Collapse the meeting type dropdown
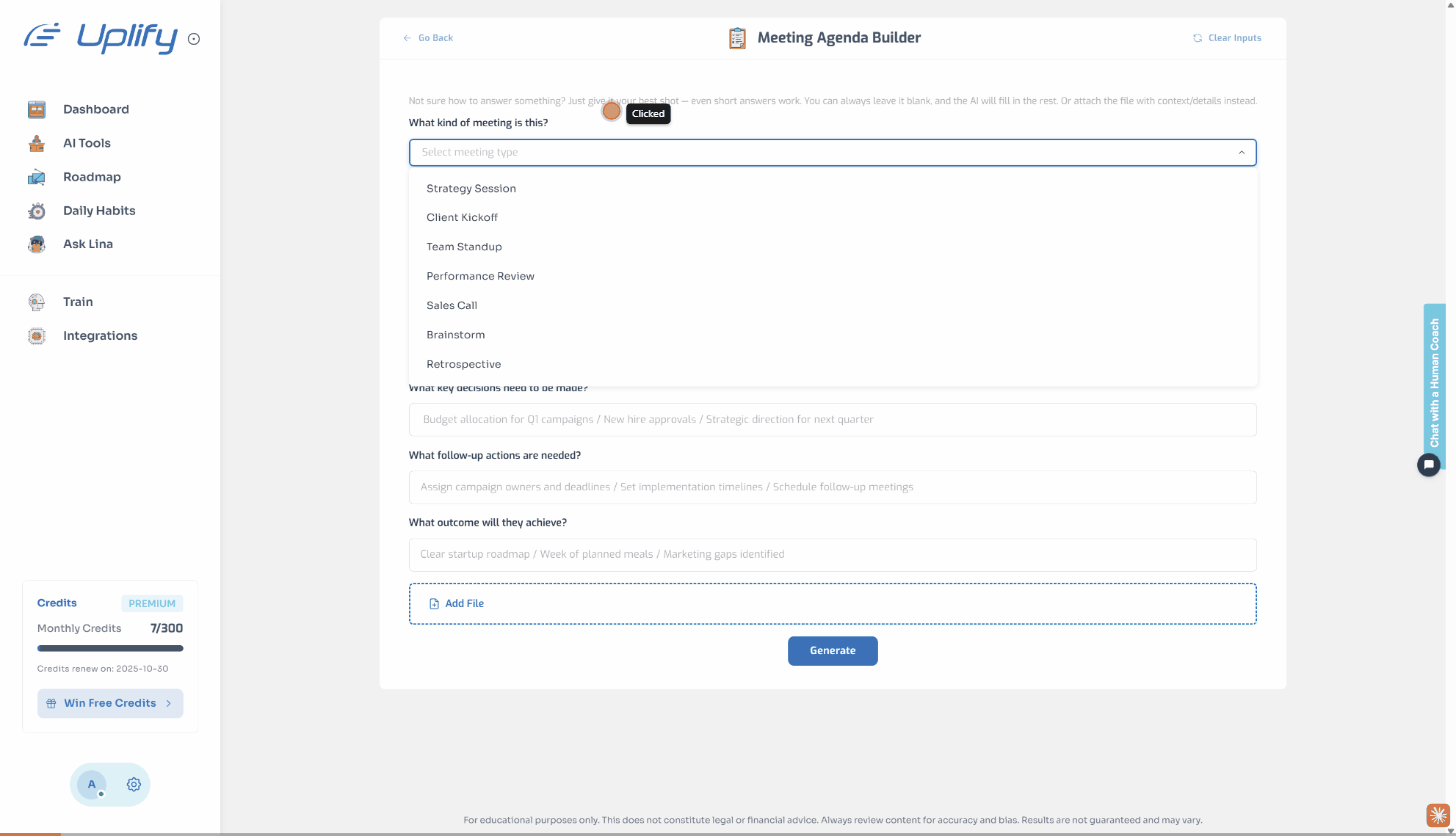 pos(1241,152)
